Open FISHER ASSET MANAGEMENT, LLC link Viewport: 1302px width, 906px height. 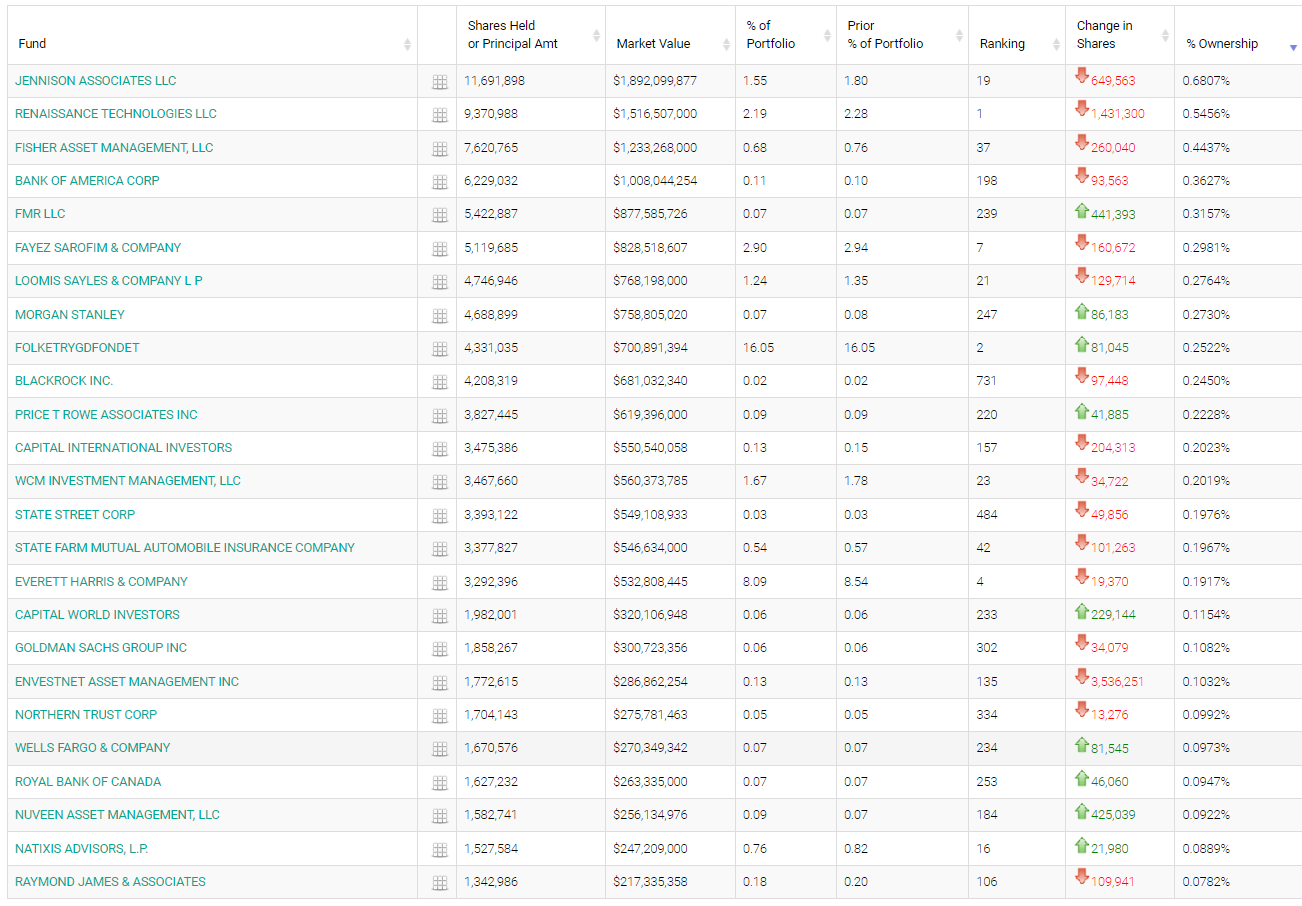coord(114,148)
